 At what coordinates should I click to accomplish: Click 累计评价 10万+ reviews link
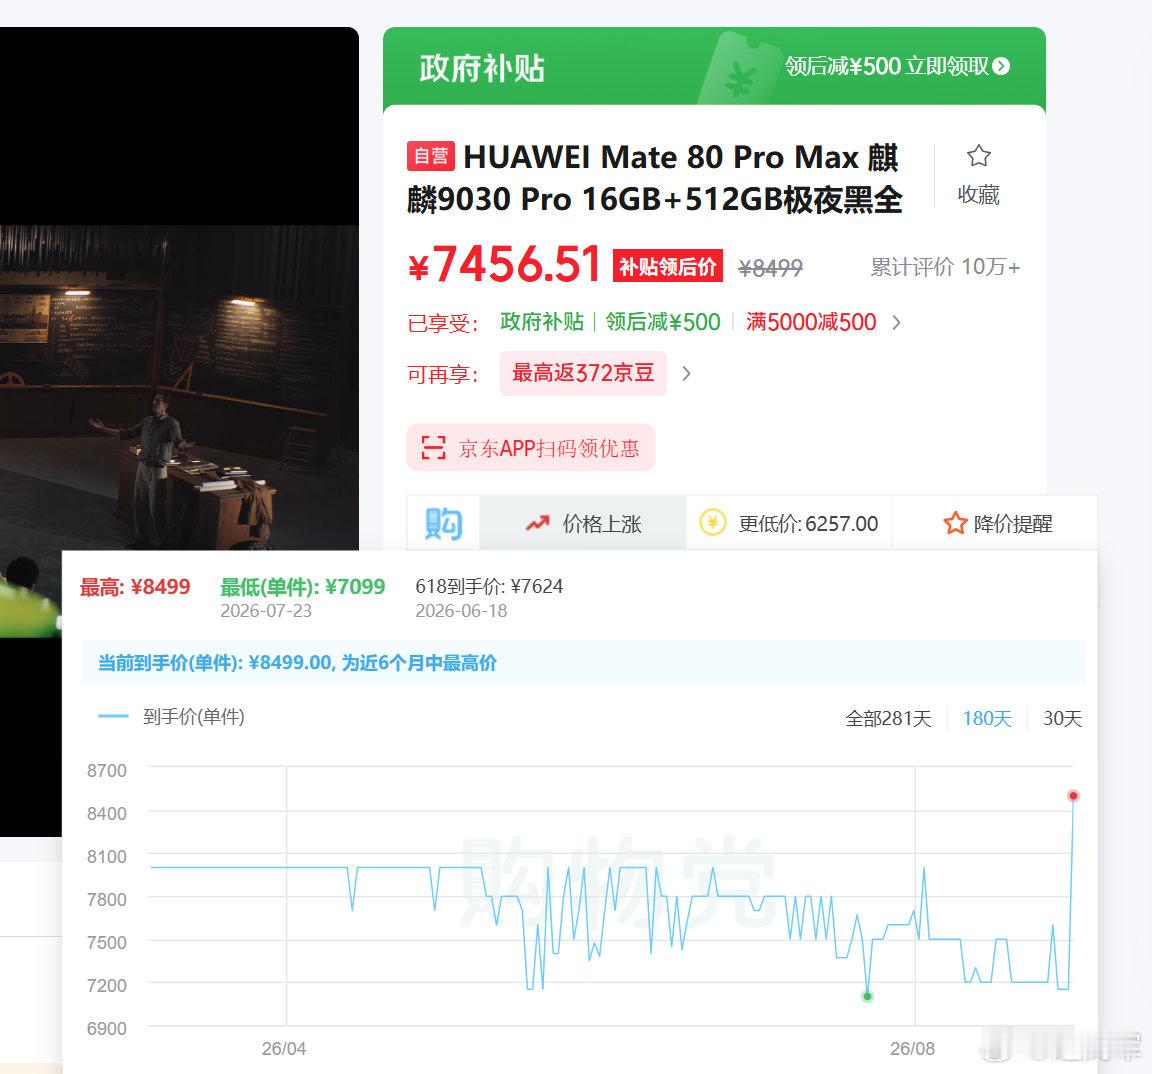[945, 267]
